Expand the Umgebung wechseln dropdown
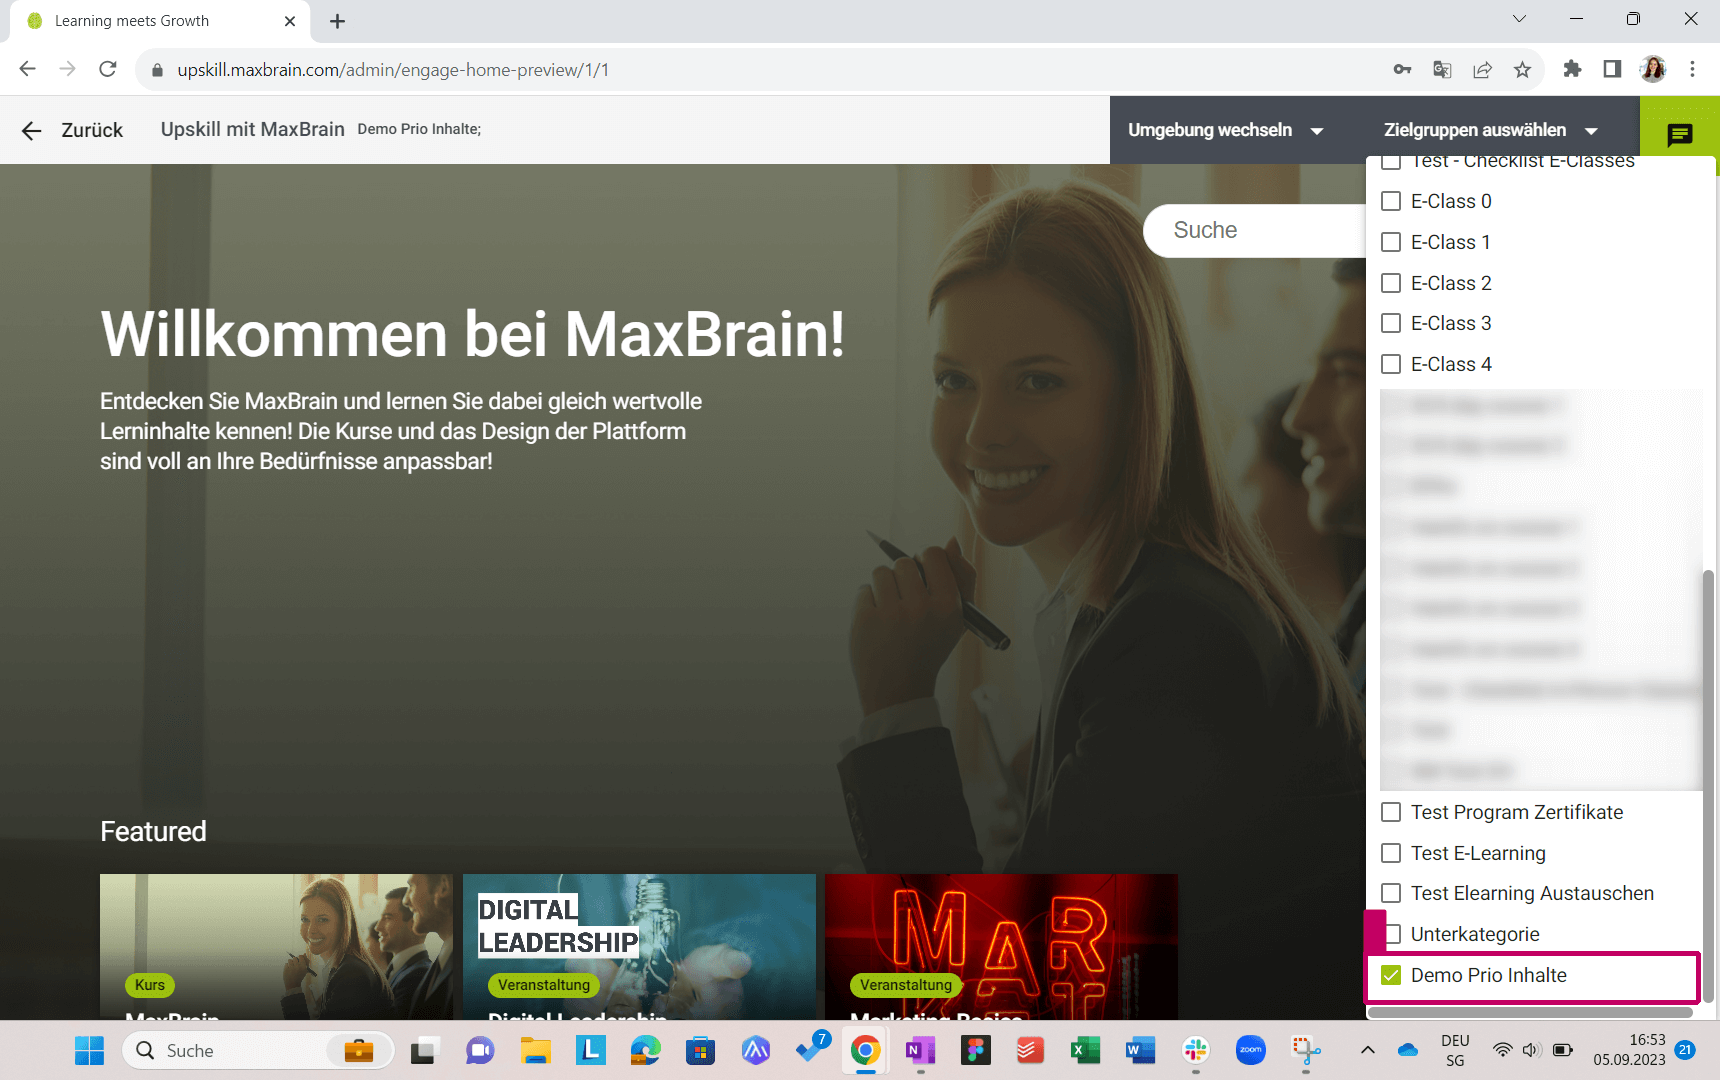1720x1080 pixels. pyautogui.click(x=1226, y=130)
